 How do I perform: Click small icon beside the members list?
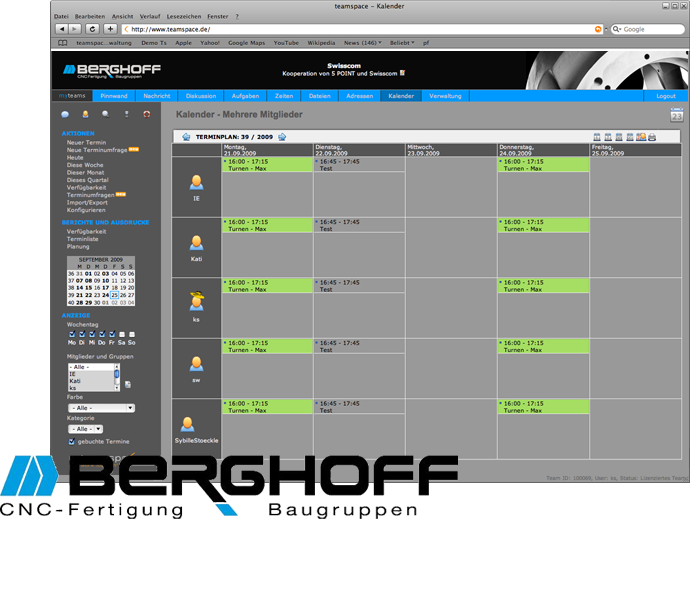pos(128,385)
